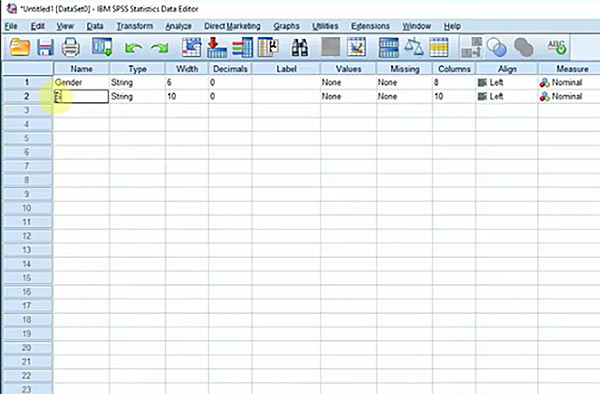
Task: Select row header number 2
Action: [x=27, y=96]
